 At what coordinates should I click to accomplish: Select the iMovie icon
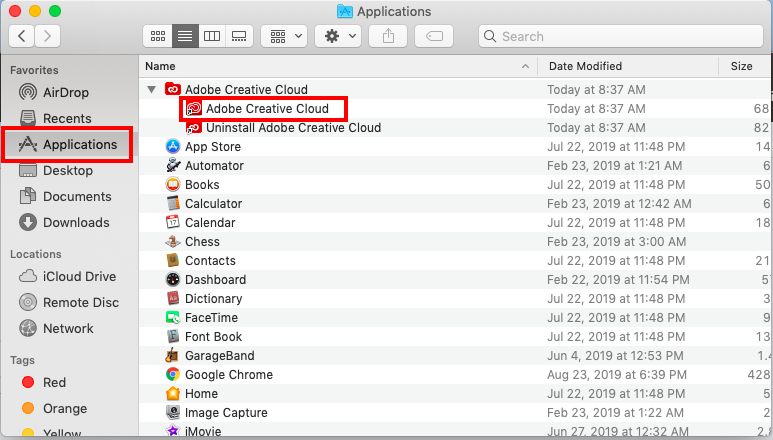click(173, 431)
